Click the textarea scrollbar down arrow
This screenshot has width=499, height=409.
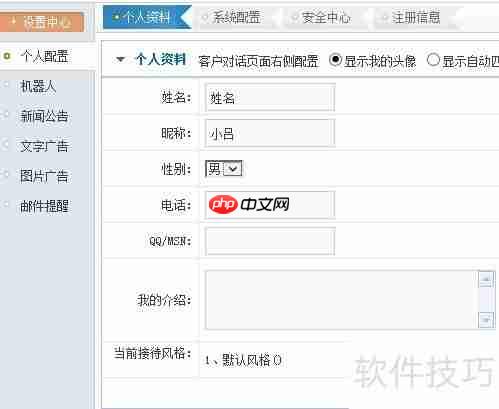click(486, 320)
